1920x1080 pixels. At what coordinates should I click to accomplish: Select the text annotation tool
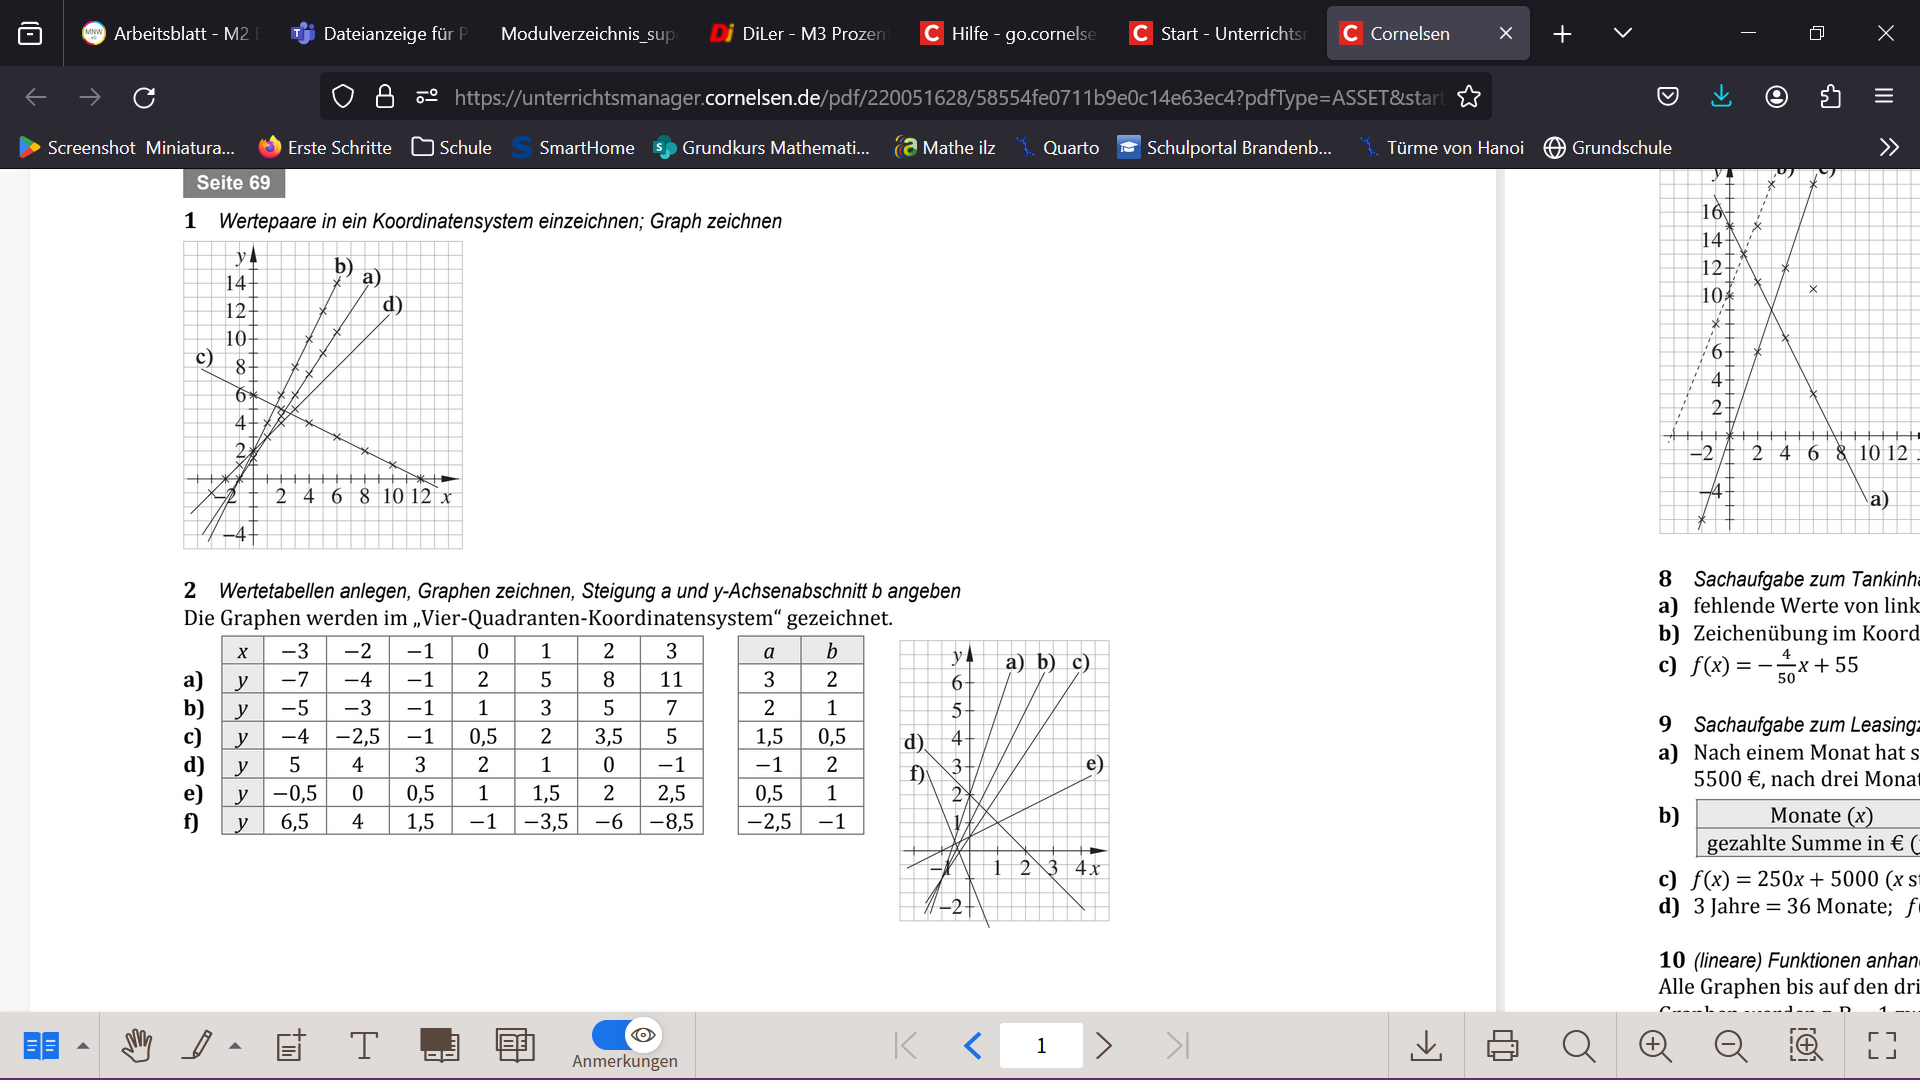click(364, 1046)
